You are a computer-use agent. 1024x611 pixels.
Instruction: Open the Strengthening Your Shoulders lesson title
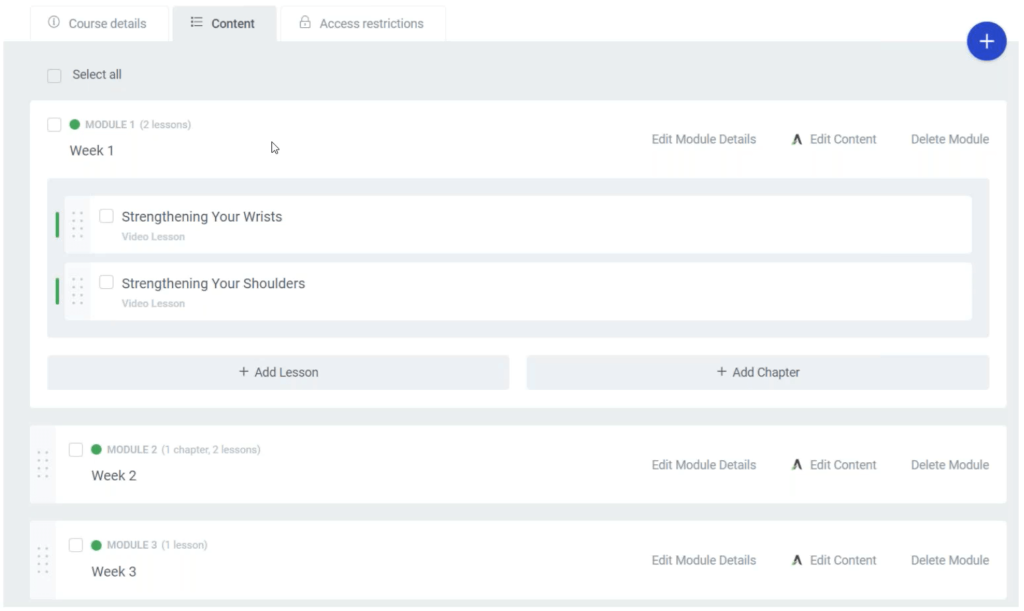(213, 283)
